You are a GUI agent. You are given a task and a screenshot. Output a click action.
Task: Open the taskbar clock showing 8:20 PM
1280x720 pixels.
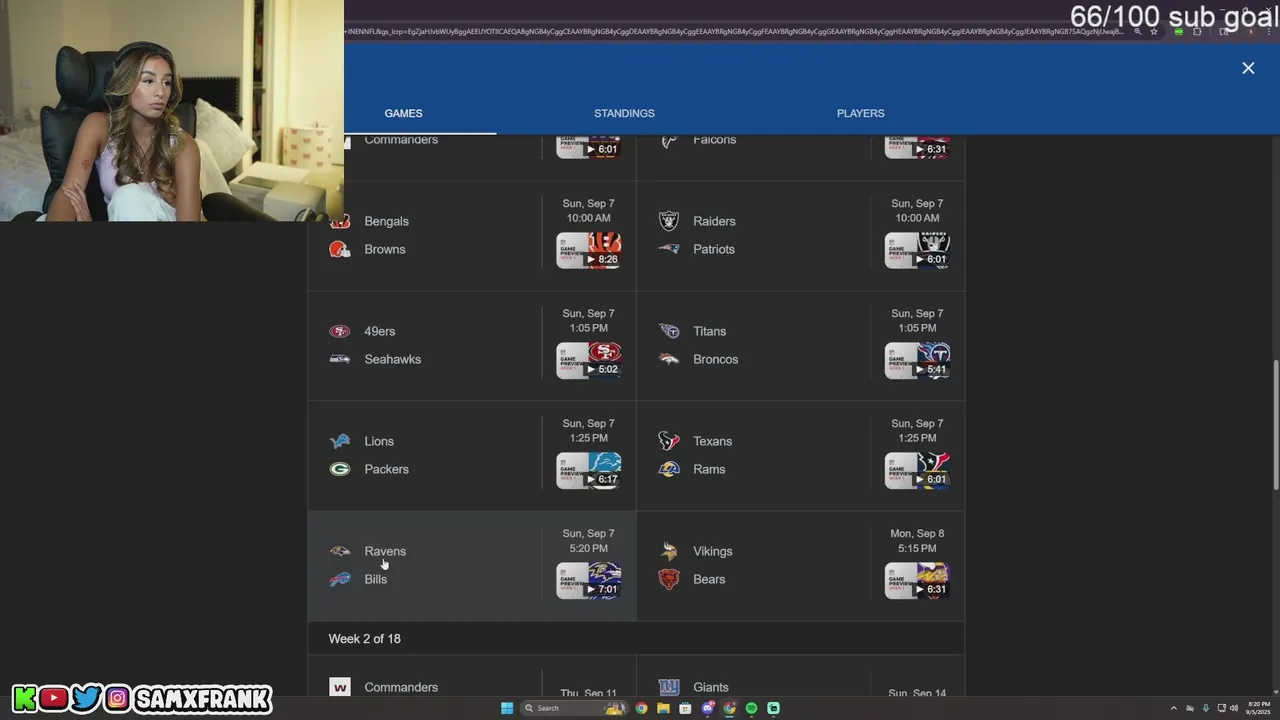pyautogui.click(x=1258, y=708)
